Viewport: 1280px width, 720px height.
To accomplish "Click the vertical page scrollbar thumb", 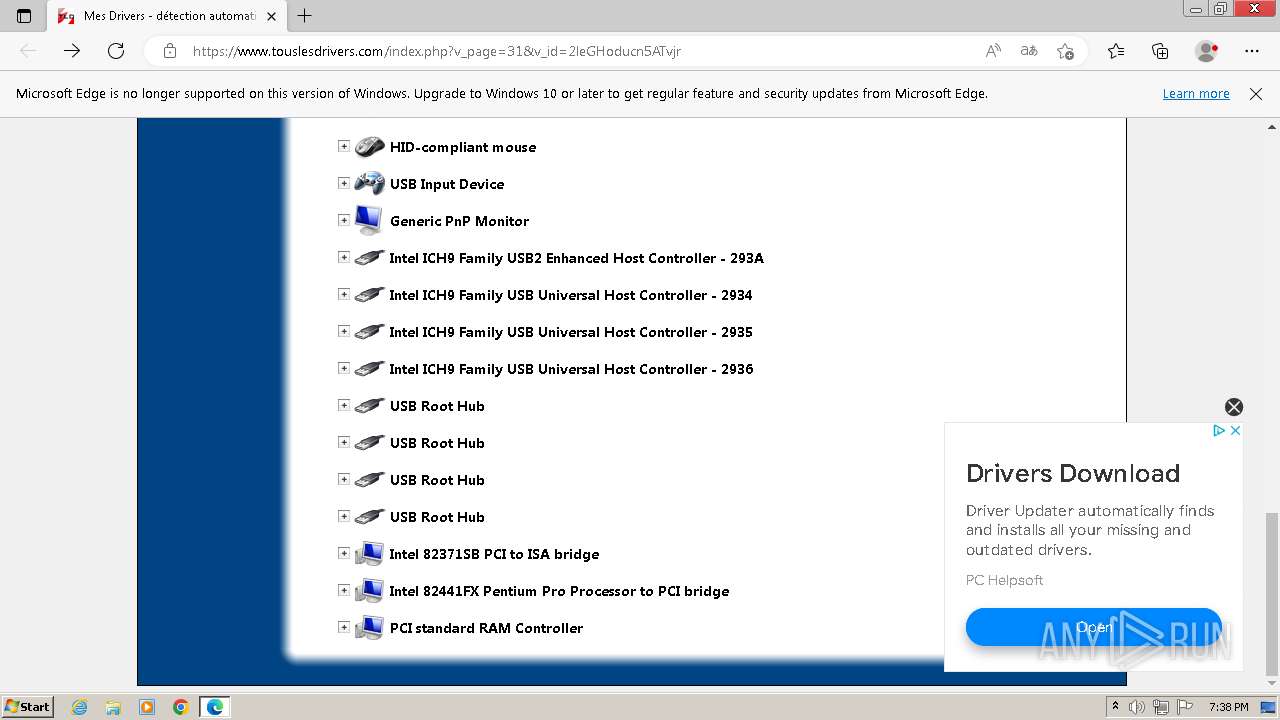I will (1271, 594).
